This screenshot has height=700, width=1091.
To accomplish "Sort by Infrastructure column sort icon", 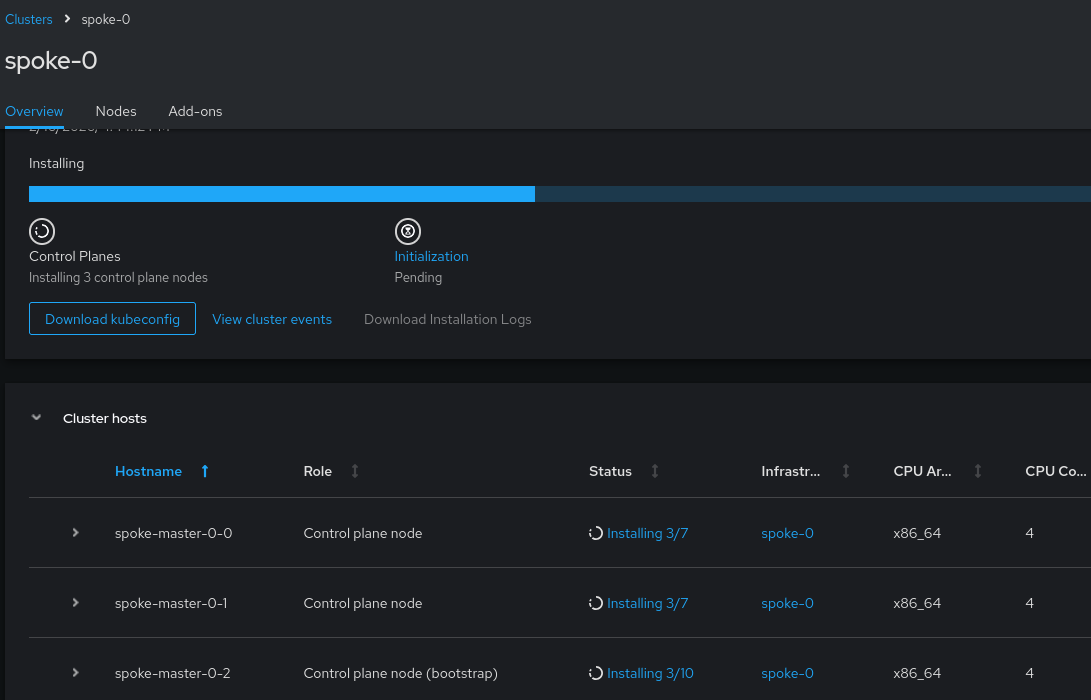I will 846,471.
